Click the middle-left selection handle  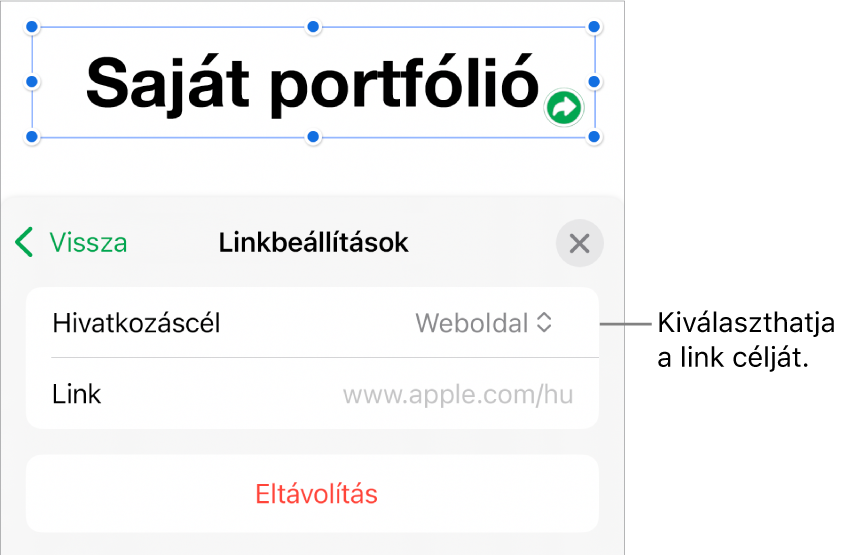pyautogui.click(x=32, y=82)
